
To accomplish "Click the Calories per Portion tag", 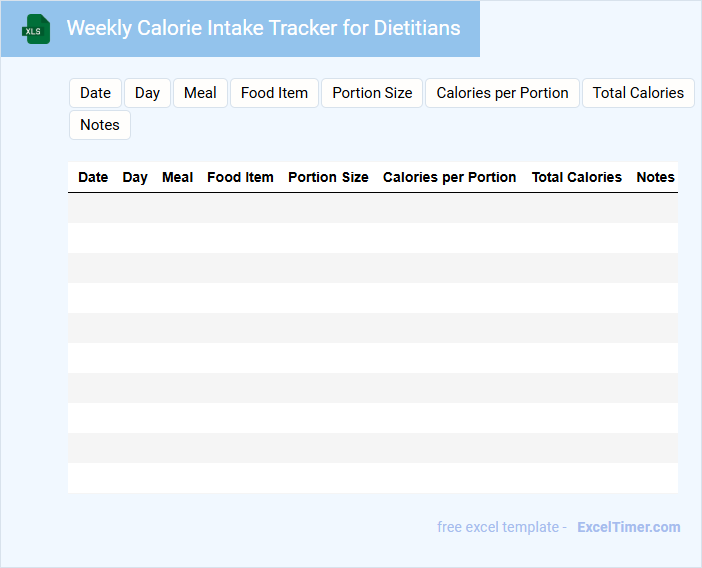I will [x=502, y=93].
